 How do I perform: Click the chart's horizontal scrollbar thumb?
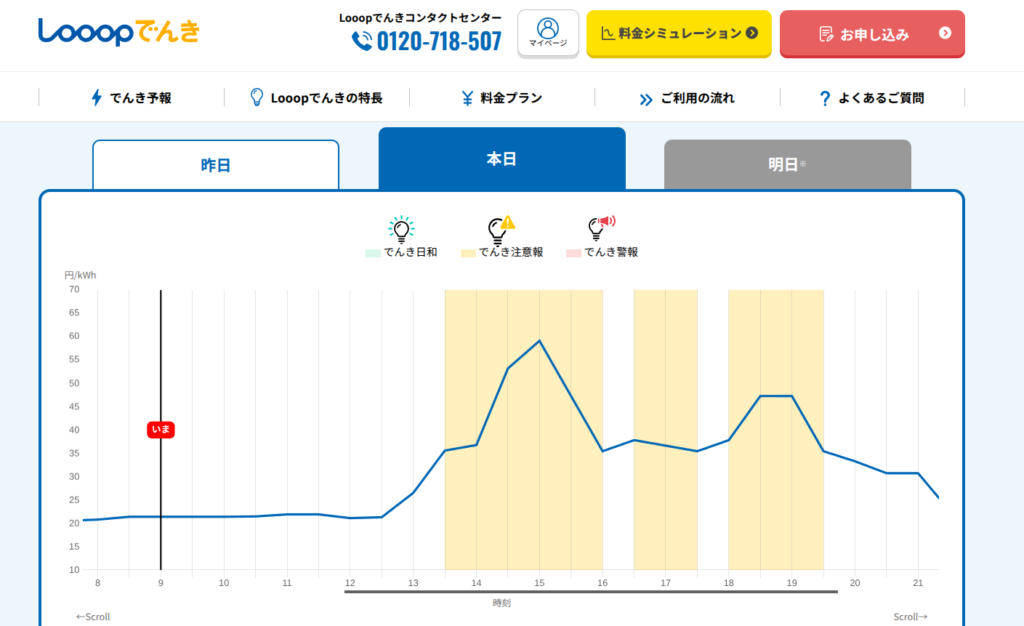click(x=591, y=592)
